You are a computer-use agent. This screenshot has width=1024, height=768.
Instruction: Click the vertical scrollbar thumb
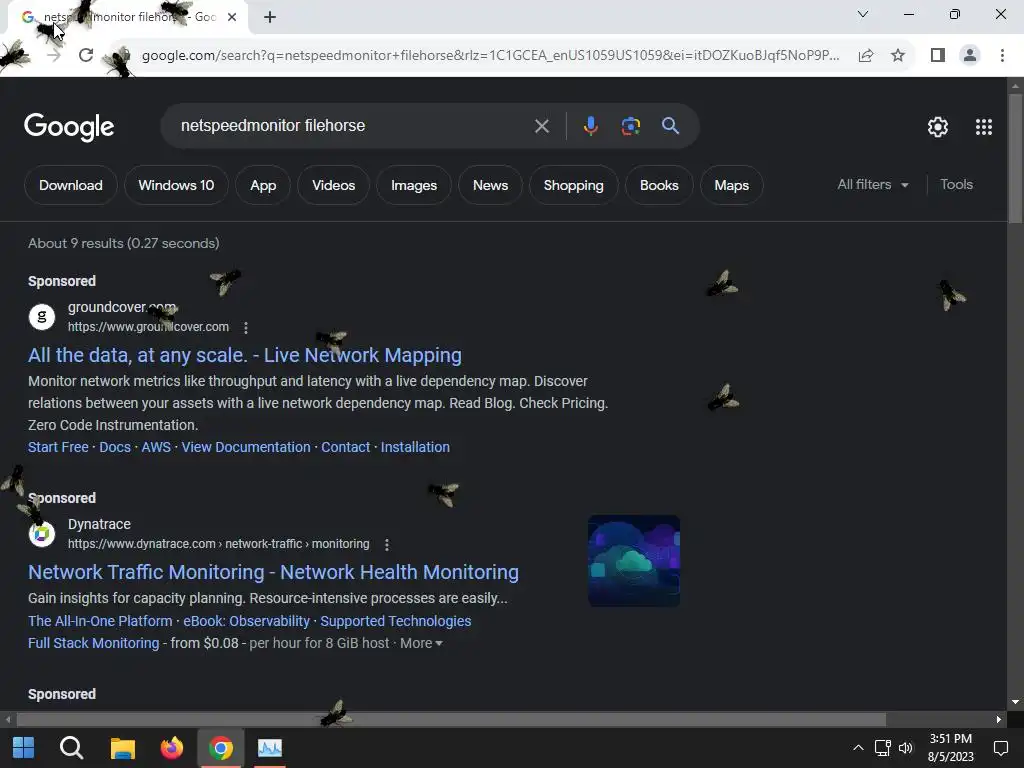pos(1015,159)
